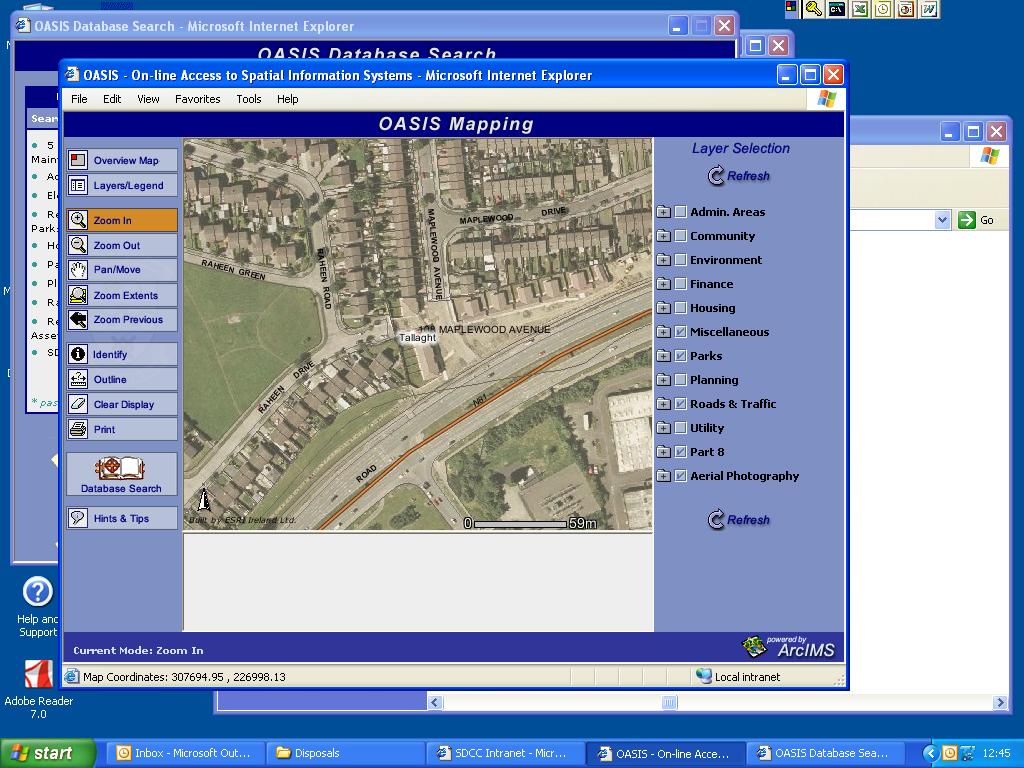Open the Favorites menu
The height and width of the screenshot is (768, 1024).
197,99
